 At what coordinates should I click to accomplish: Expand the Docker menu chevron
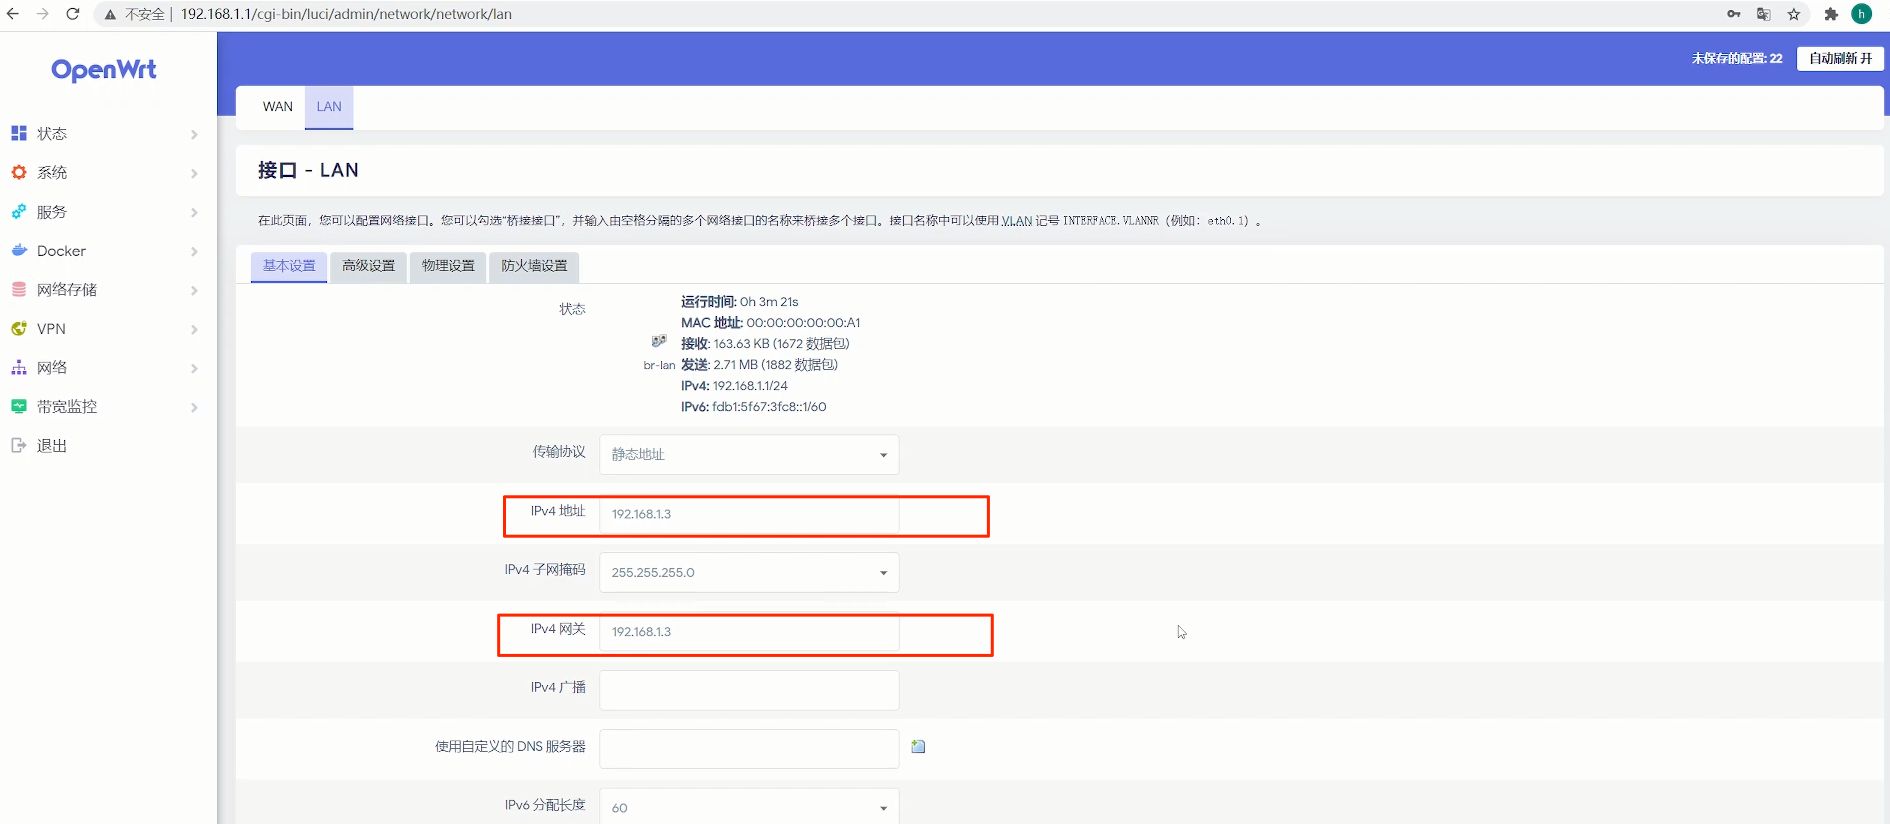click(194, 251)
